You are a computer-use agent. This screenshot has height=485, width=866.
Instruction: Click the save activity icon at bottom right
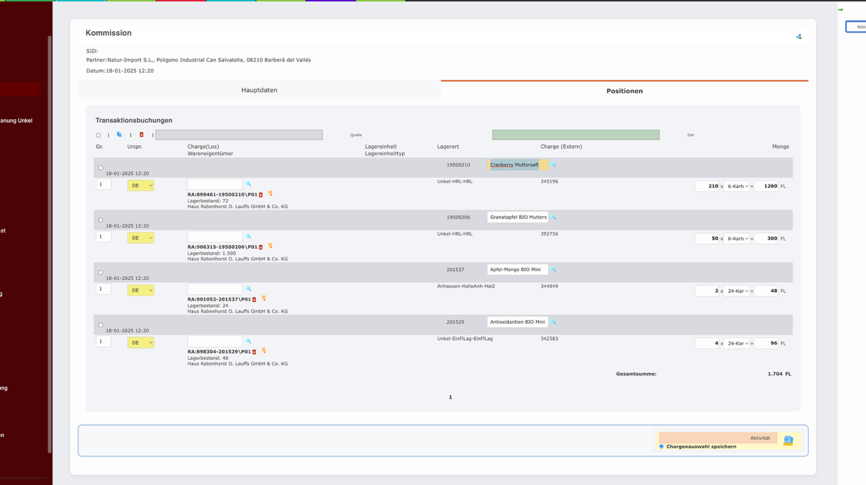(x=788, y=440)
